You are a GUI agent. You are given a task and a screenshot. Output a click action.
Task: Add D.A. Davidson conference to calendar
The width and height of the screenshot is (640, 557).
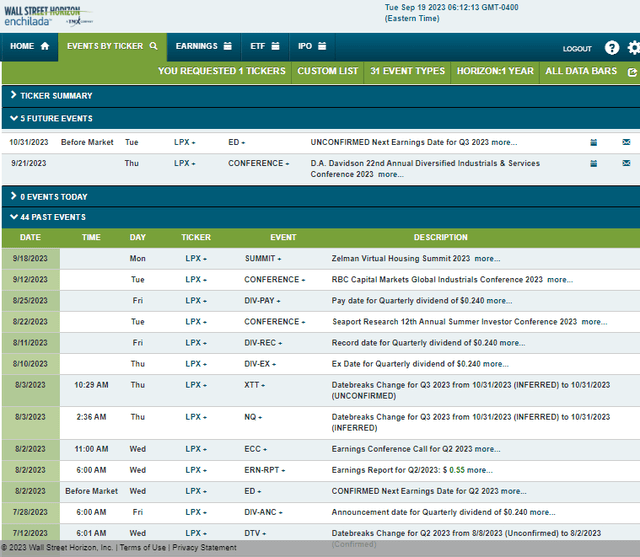[593, 163]
